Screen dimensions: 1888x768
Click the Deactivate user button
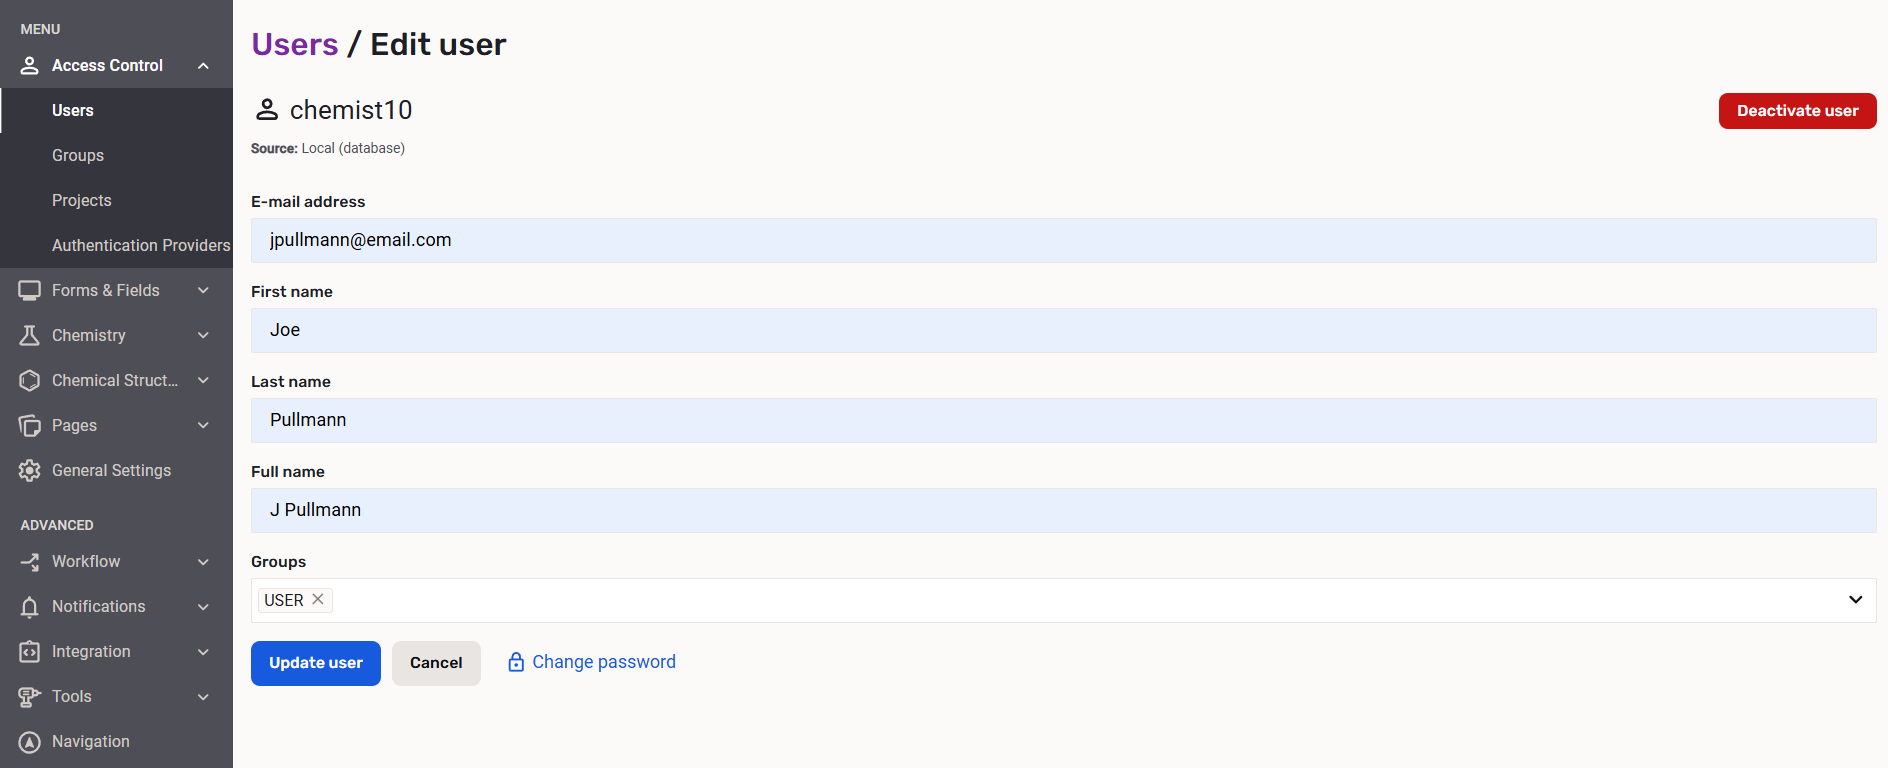(1797, 111)
